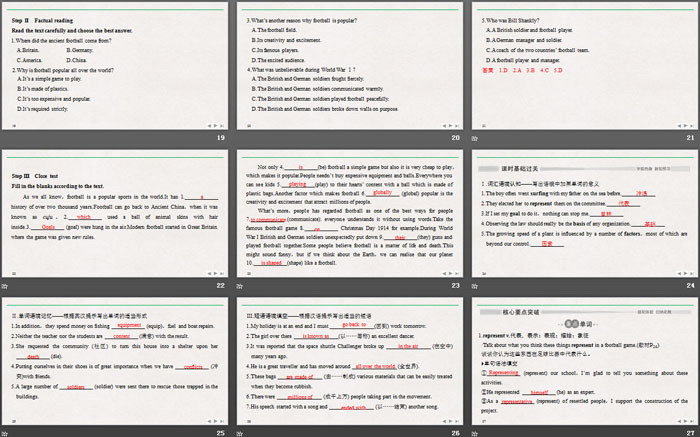
Task: Select slide 27 thumbnail about the word 'represent'
Action: 585,361
